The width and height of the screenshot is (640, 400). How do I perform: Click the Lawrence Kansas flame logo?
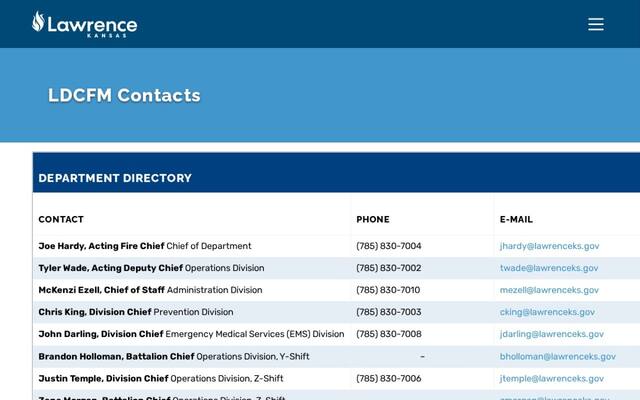pyautogui.click(x=84, y=24)
